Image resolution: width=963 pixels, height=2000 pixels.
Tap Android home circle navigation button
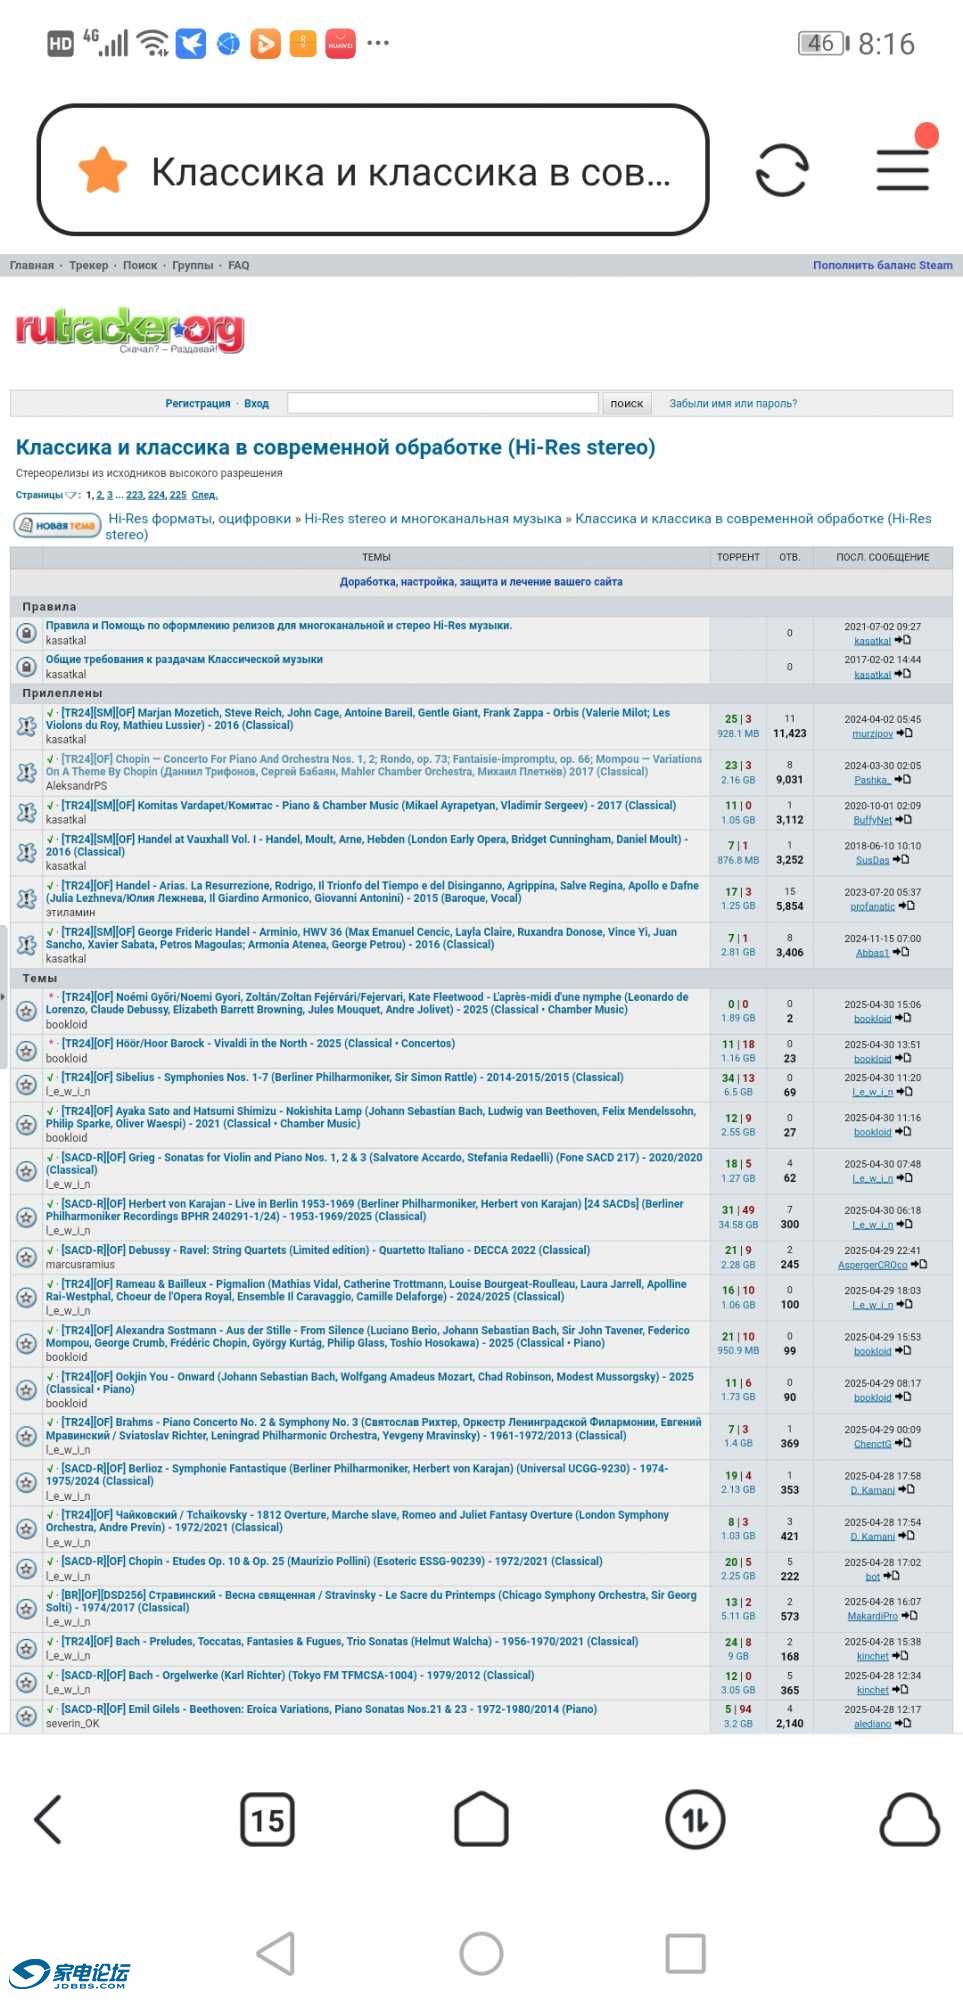click(481, 1953)
